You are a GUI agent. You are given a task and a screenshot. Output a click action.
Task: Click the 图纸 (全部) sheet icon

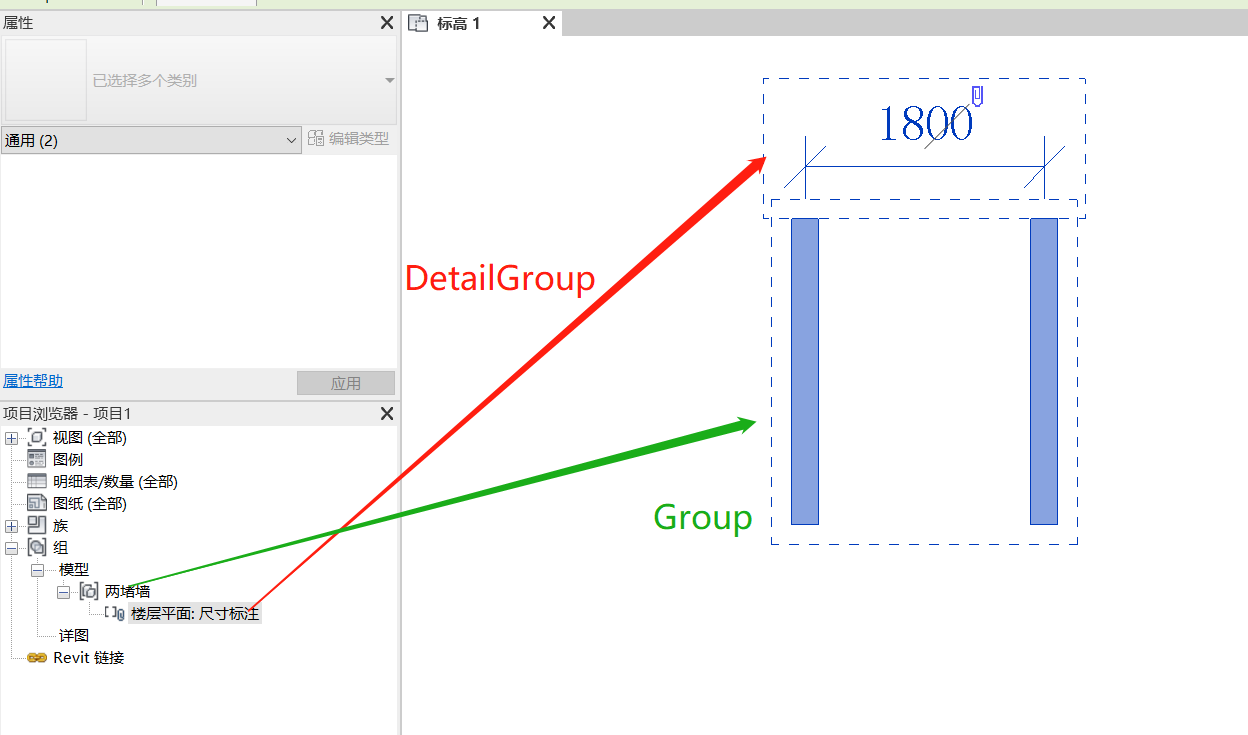click(x=37, y=503)
